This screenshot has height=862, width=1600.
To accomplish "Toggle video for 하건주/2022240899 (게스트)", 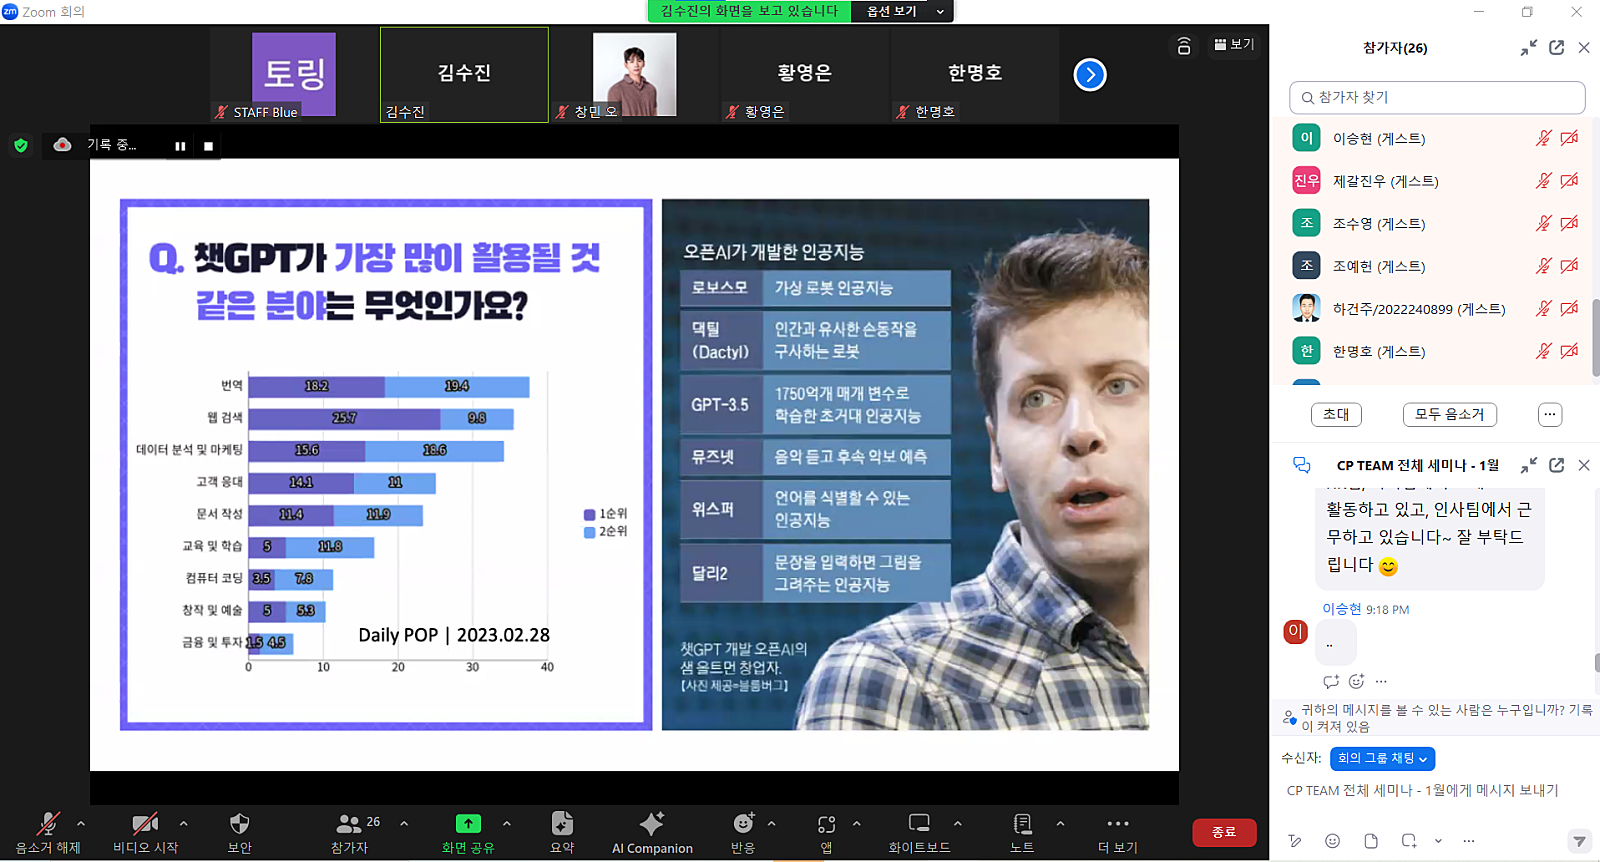I will 1570,309.
